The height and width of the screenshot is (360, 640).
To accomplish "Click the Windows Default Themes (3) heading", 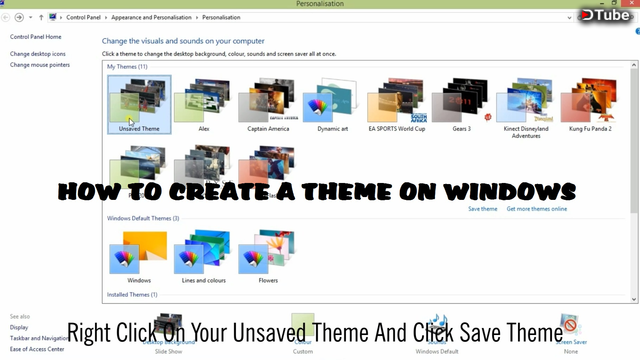I will coord(143,218).
